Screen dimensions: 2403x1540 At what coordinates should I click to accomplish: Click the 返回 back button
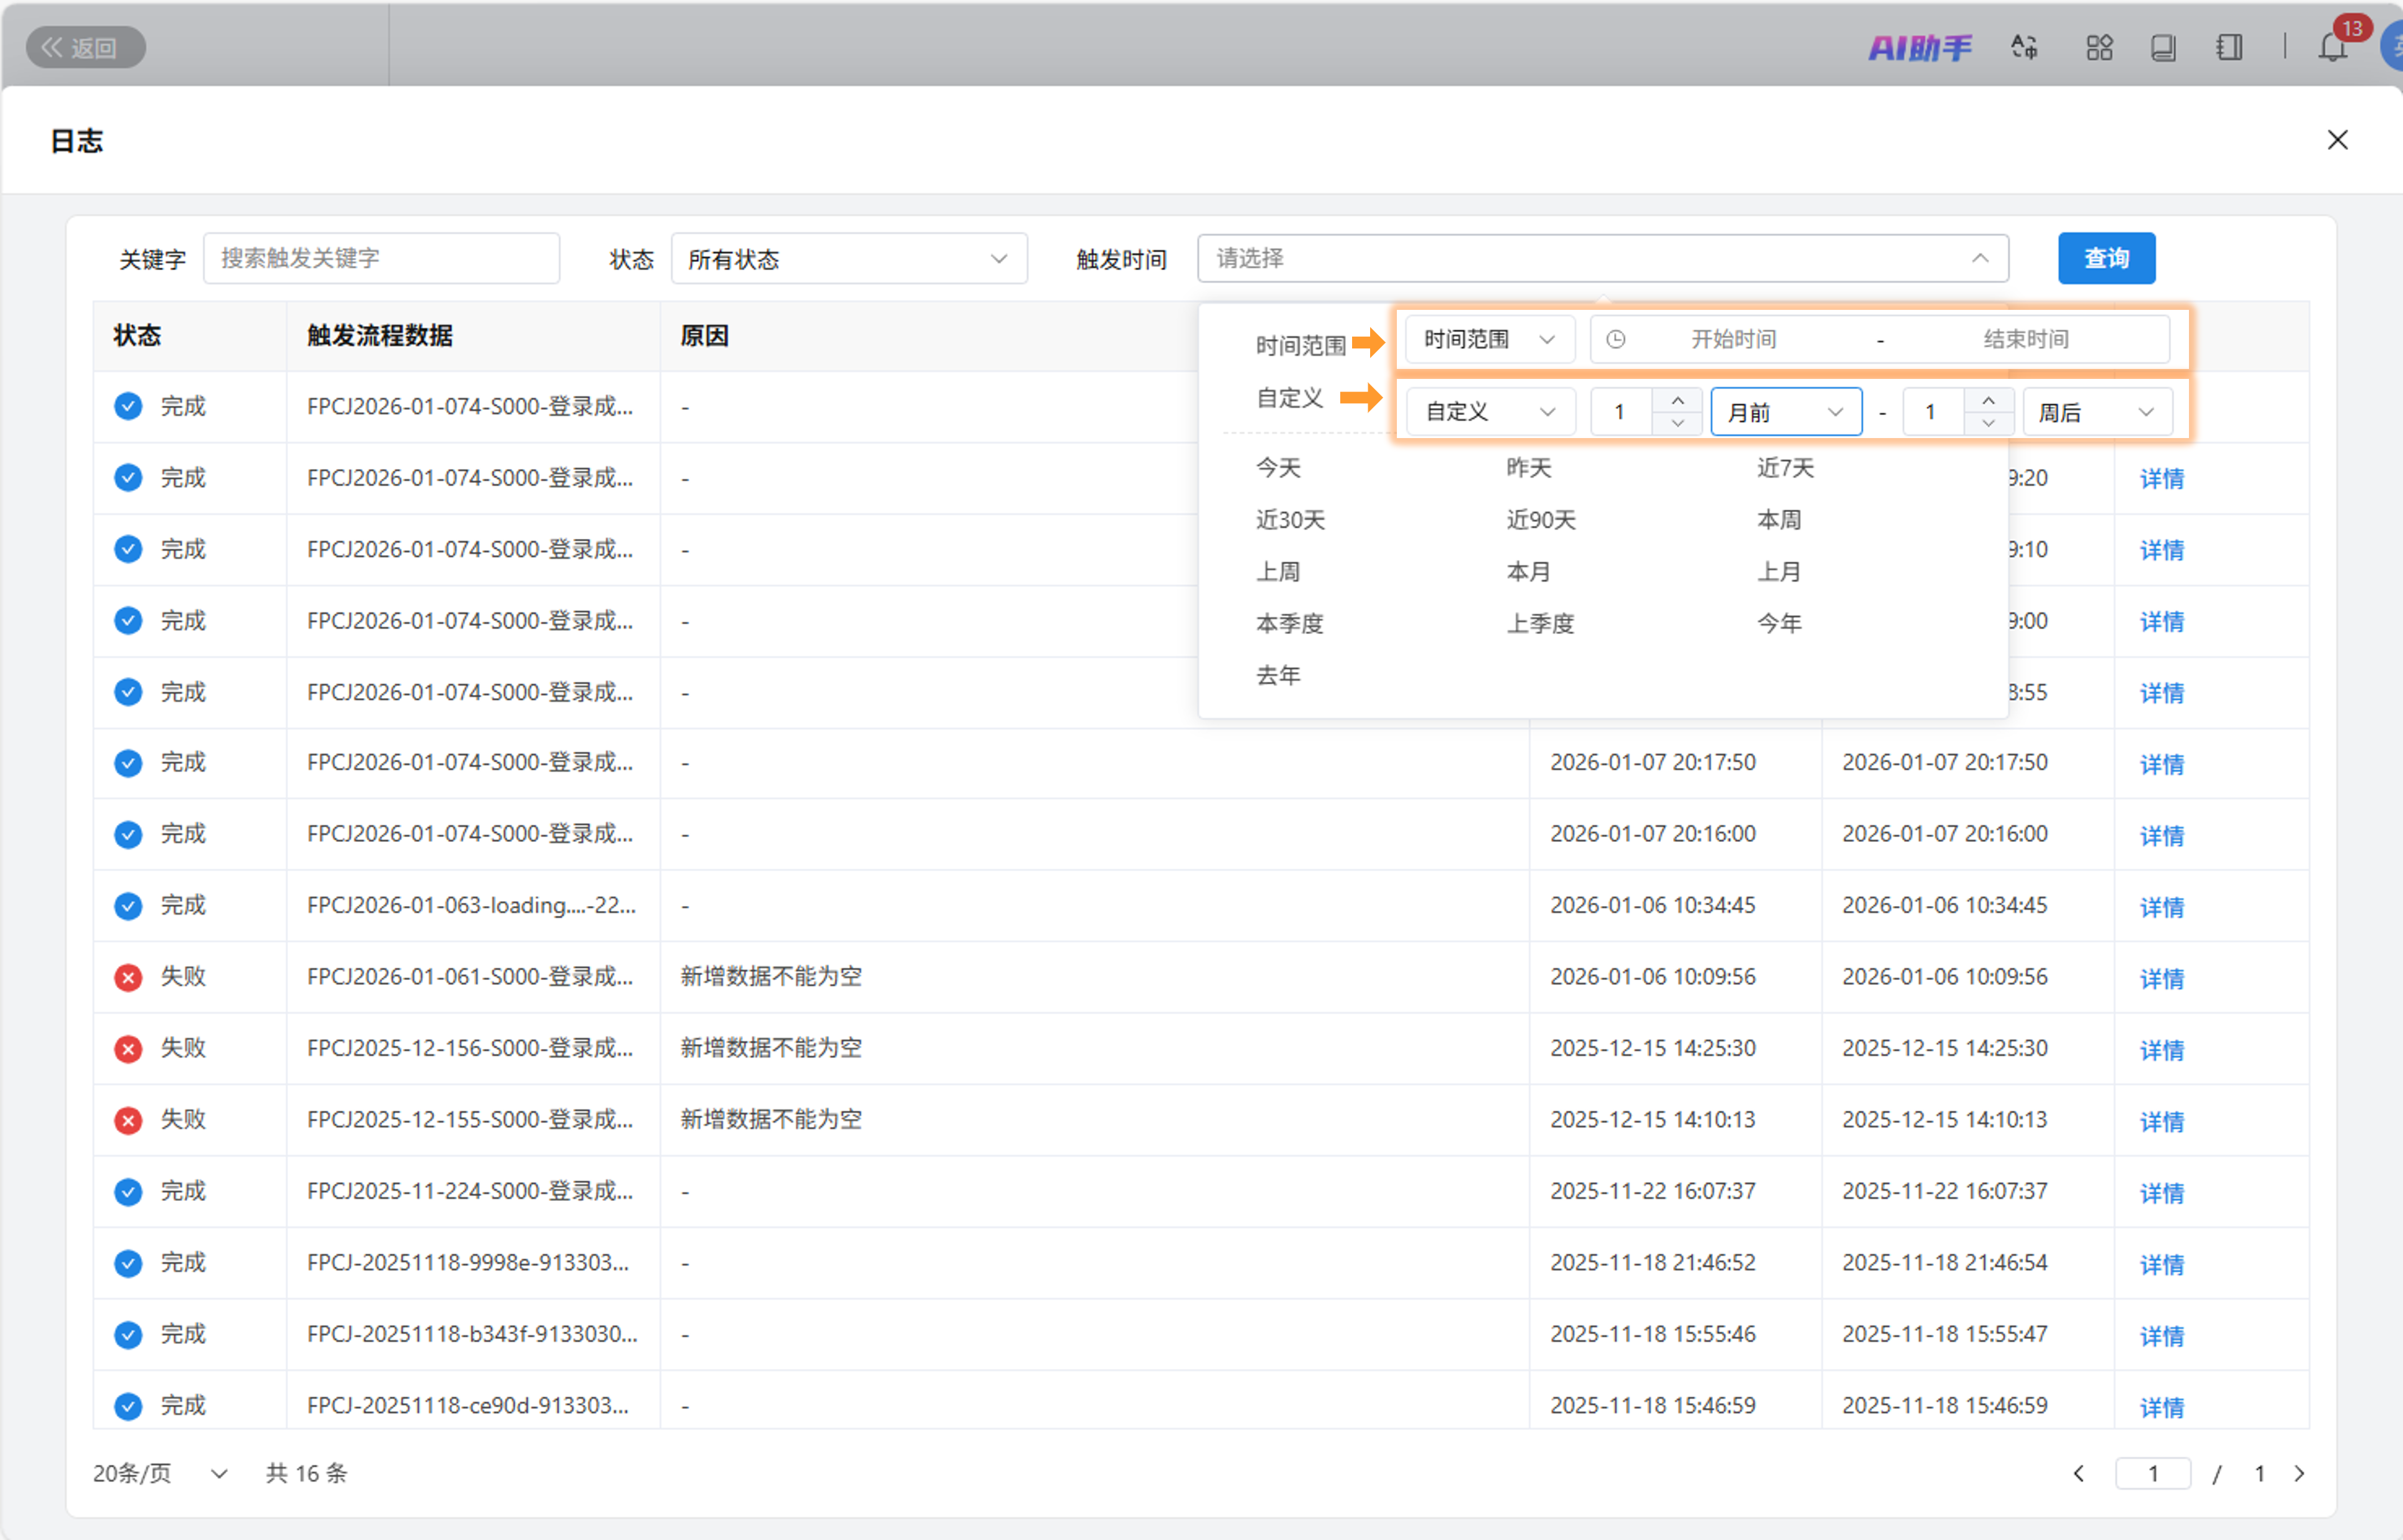[x=85, y=47]
